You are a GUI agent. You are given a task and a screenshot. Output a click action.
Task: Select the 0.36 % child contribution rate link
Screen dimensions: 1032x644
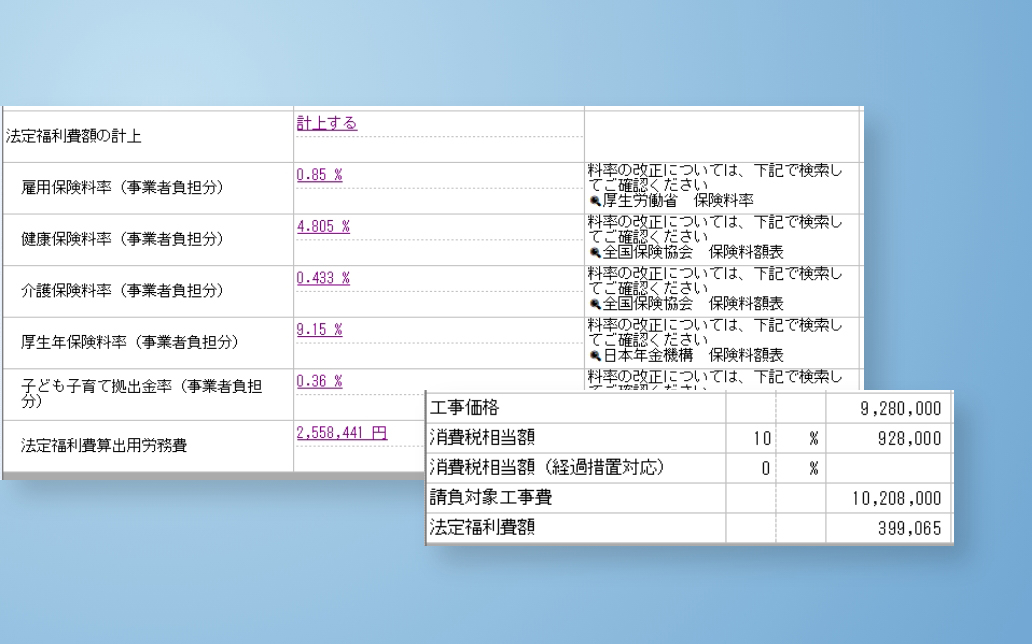[x=319, y=381]
